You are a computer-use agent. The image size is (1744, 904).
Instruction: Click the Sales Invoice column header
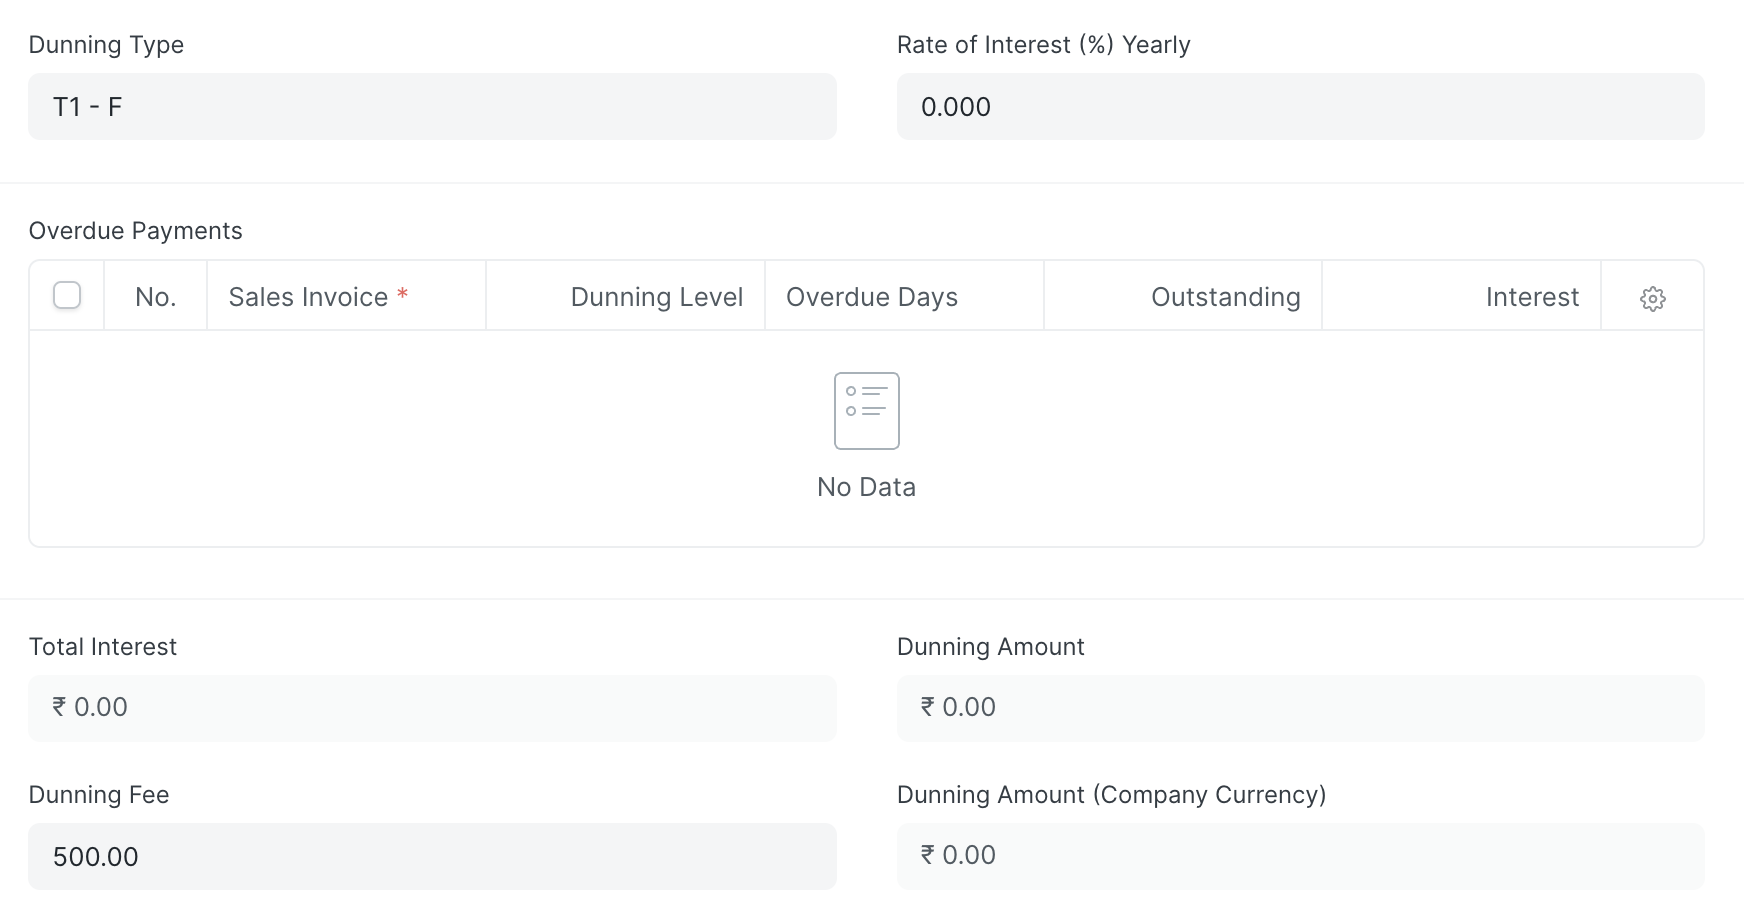click(x=308, y=296)
